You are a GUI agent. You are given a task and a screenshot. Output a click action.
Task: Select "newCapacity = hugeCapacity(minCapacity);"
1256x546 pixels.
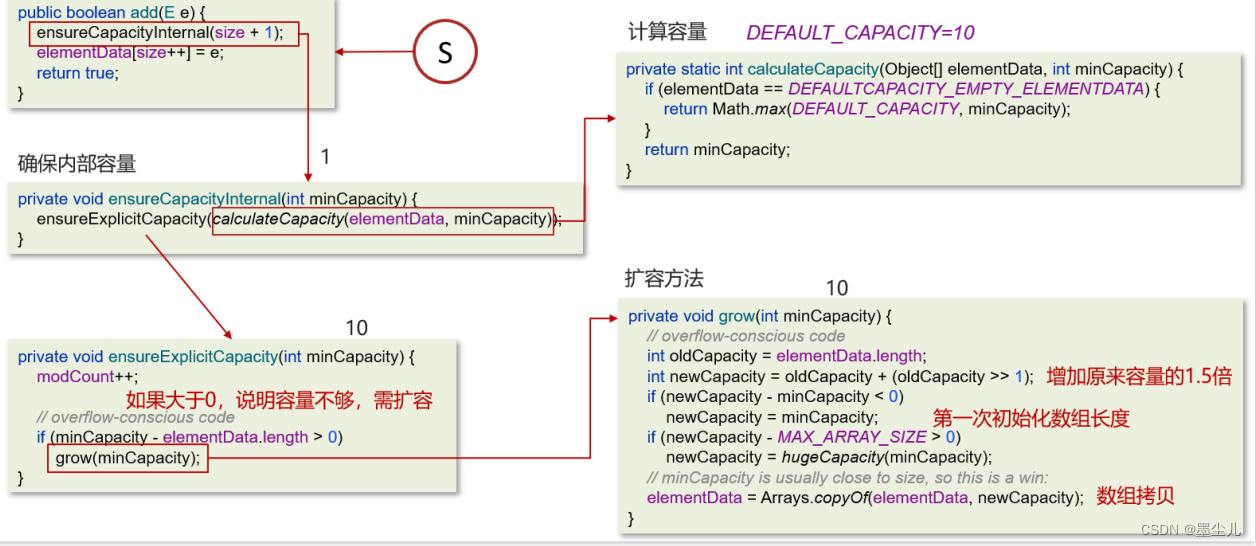click(829, 457)
